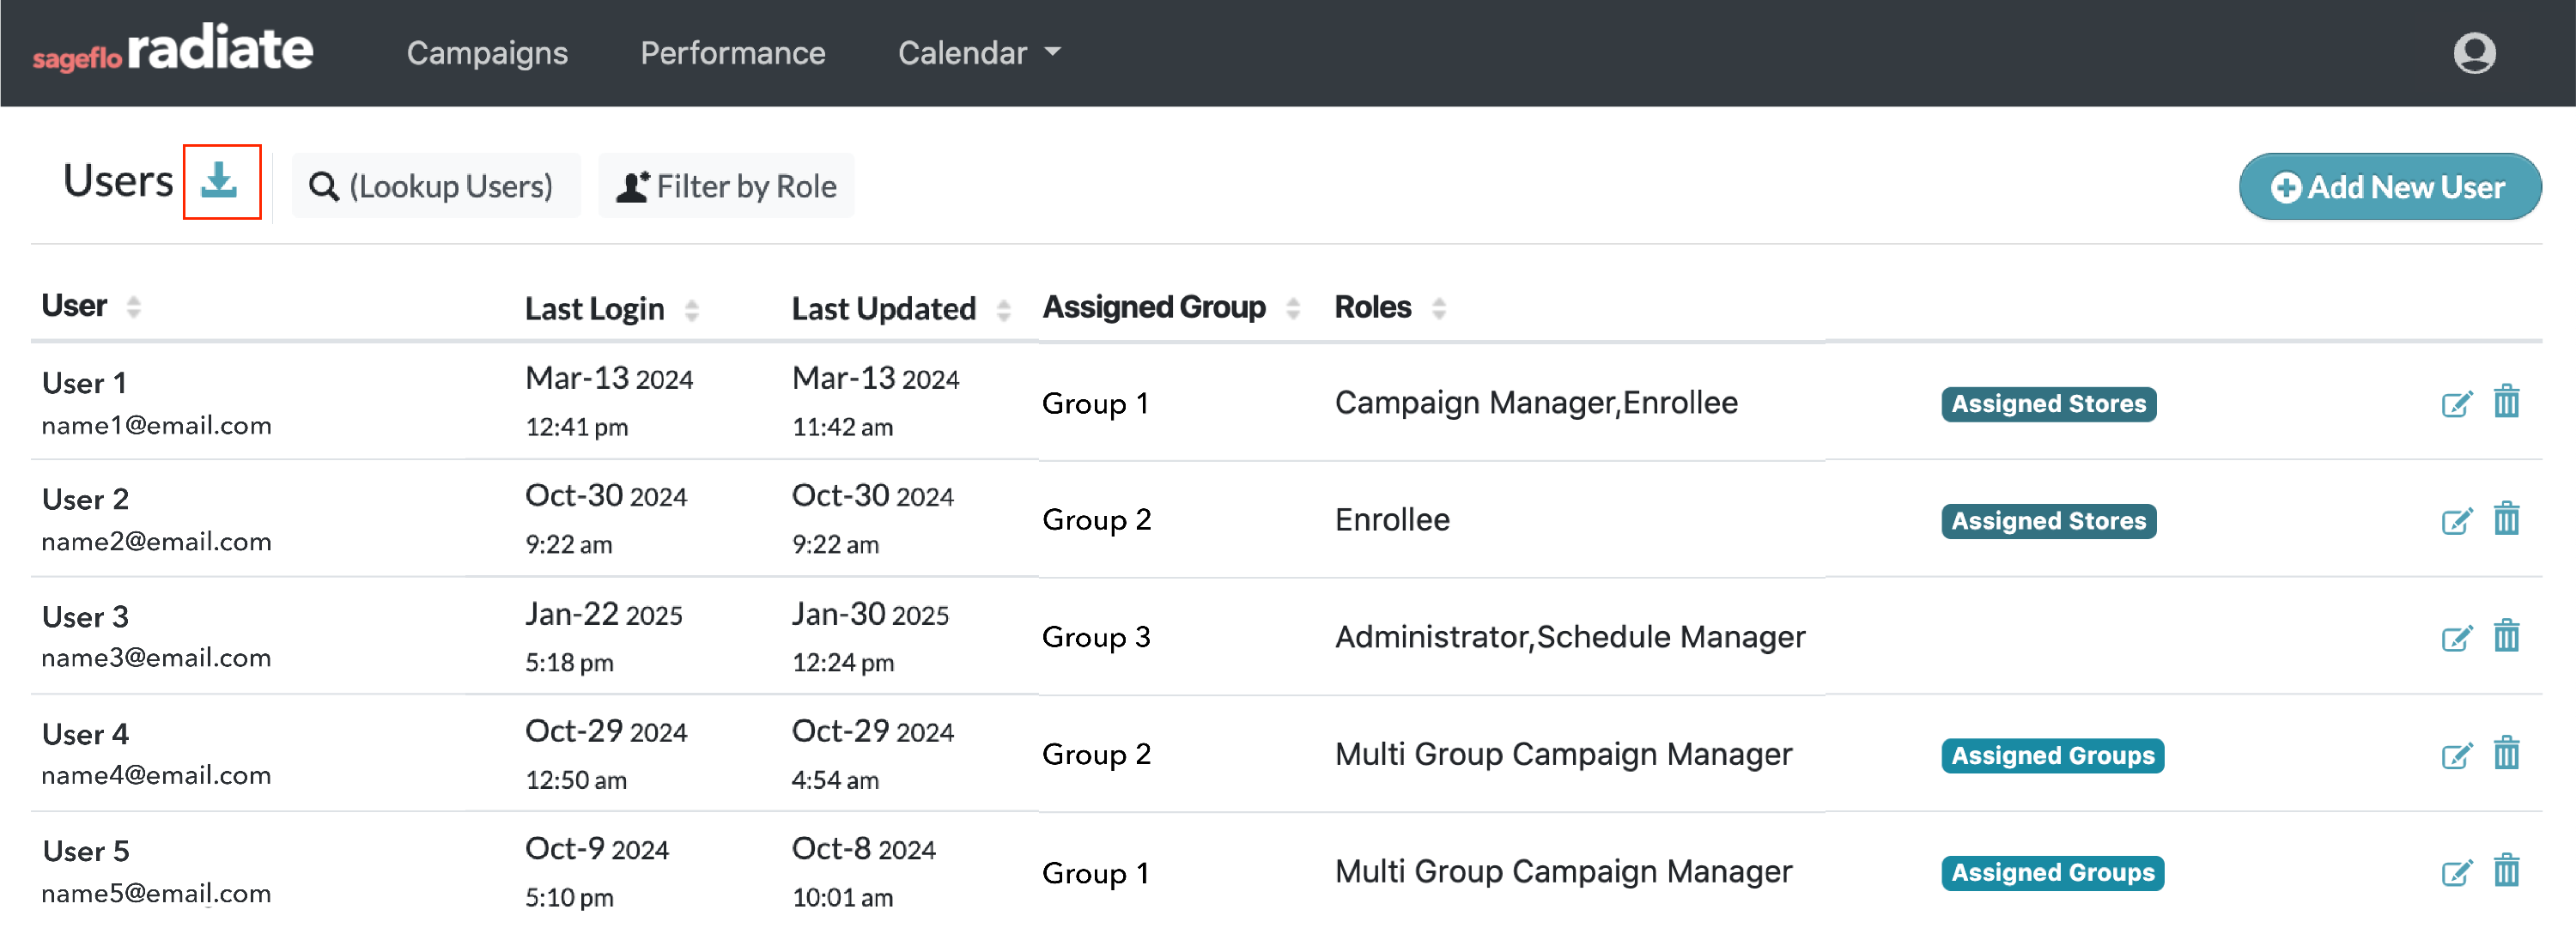Click the edit icon for User 1

[2456, 404]
